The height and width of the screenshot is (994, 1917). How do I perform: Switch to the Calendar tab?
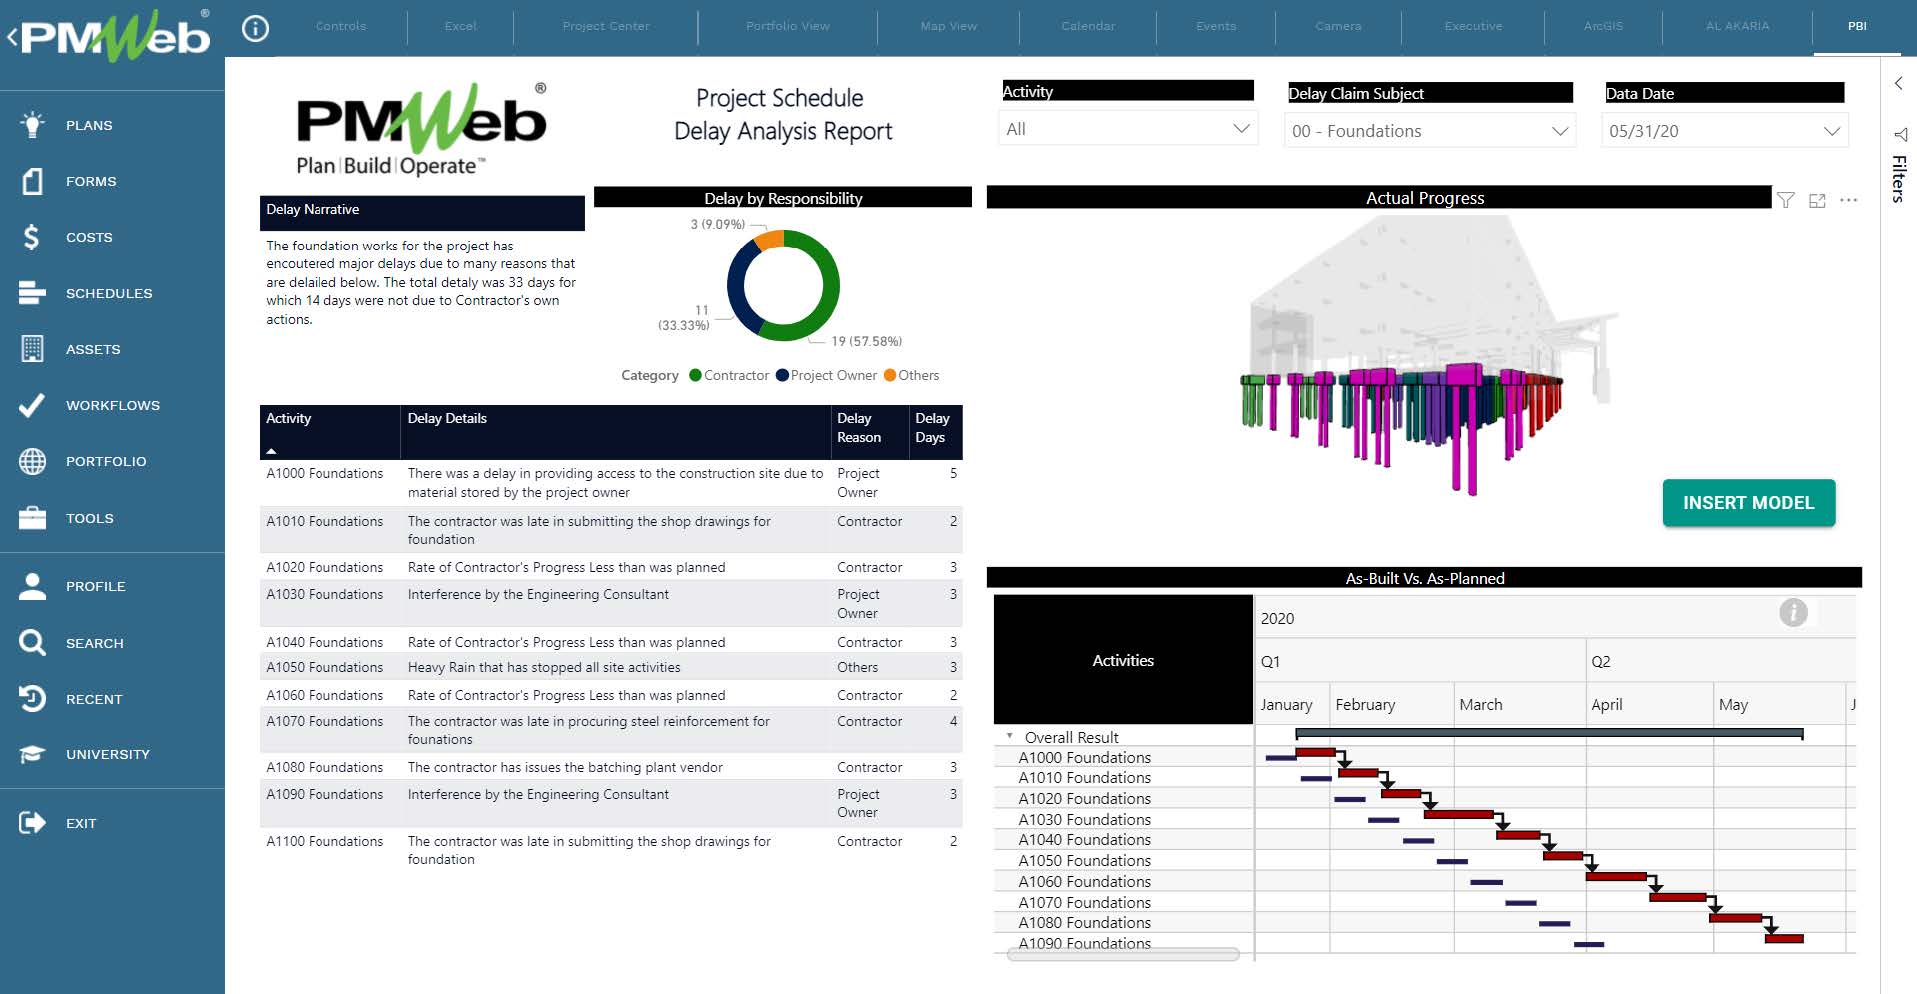[1088, 26]
